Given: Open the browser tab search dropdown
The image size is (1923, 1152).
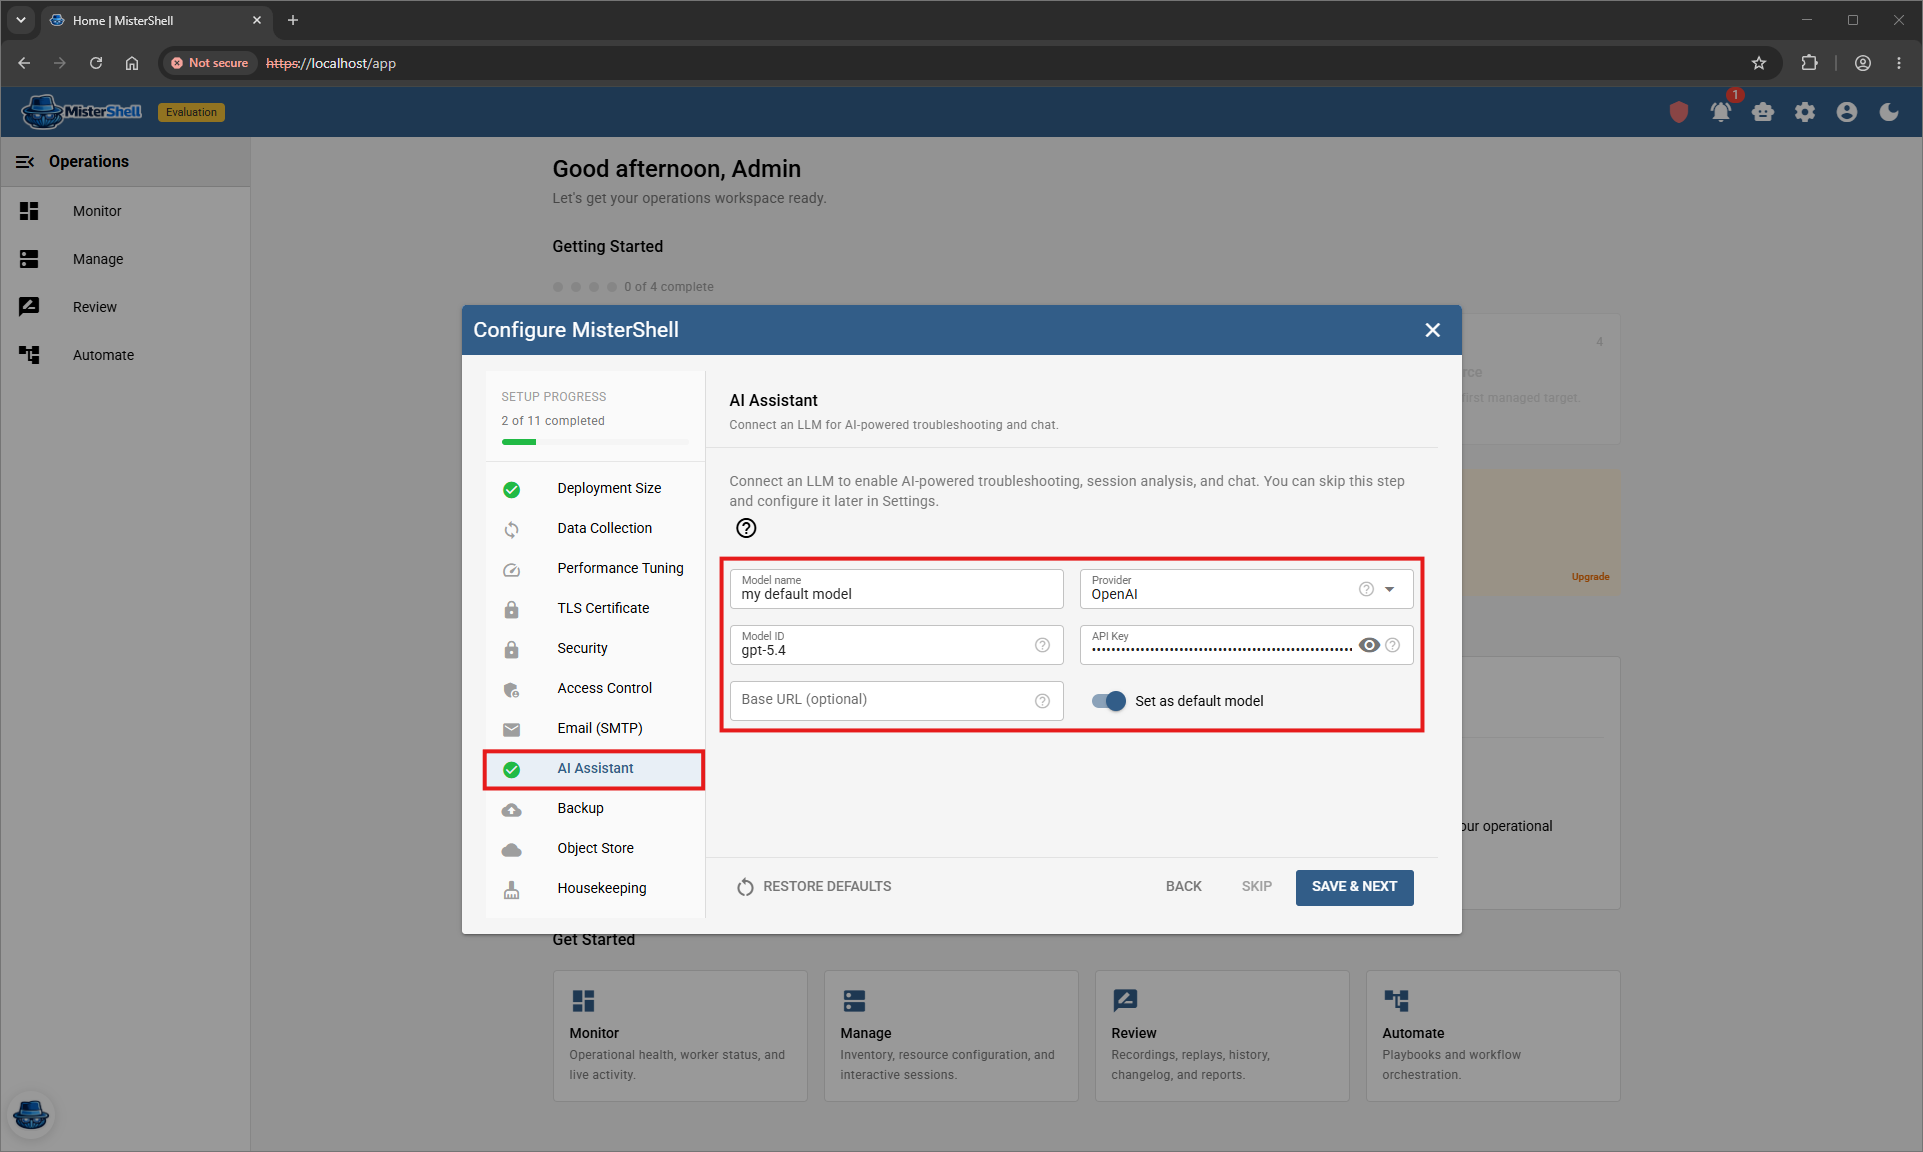Looking at the screenshot, I should (x=20, y=20).
